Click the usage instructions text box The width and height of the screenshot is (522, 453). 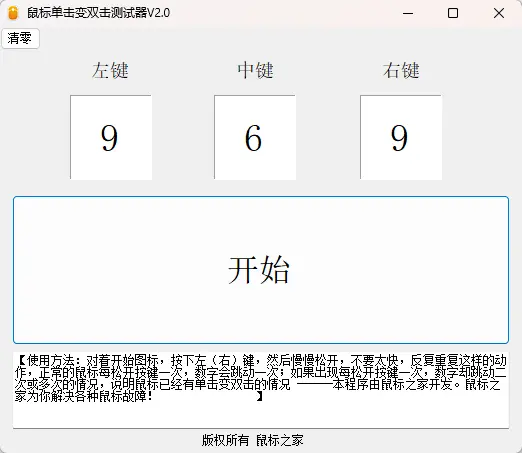coord(261,390)
